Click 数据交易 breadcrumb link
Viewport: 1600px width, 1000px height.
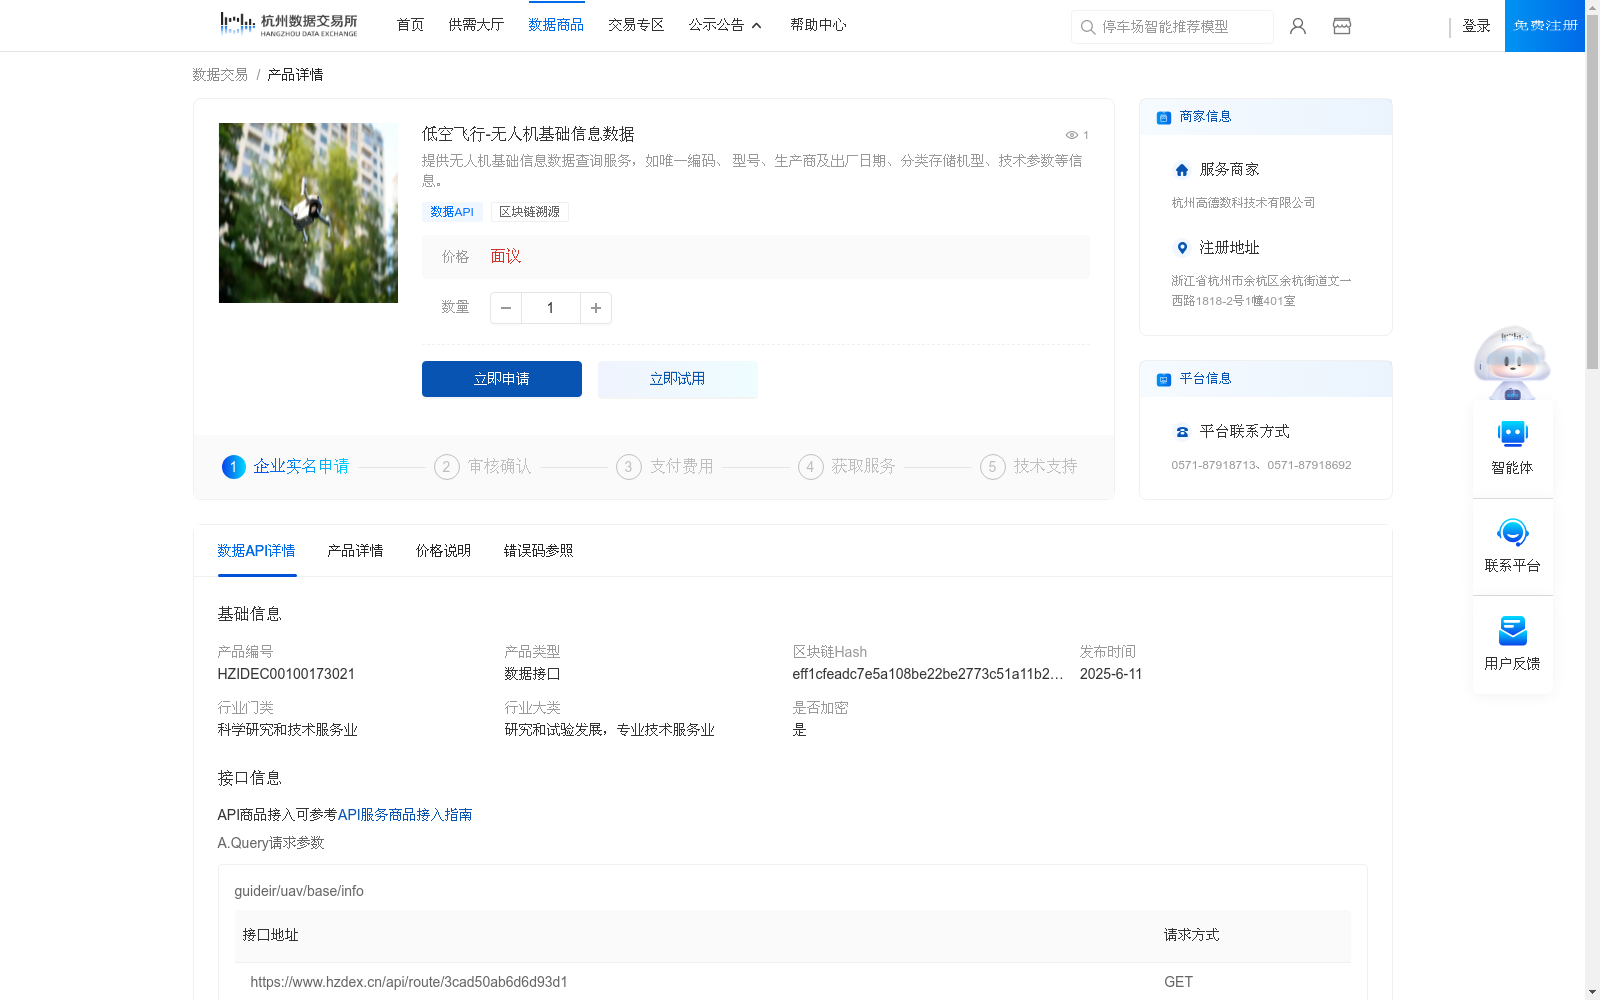(x=220, y=75)
